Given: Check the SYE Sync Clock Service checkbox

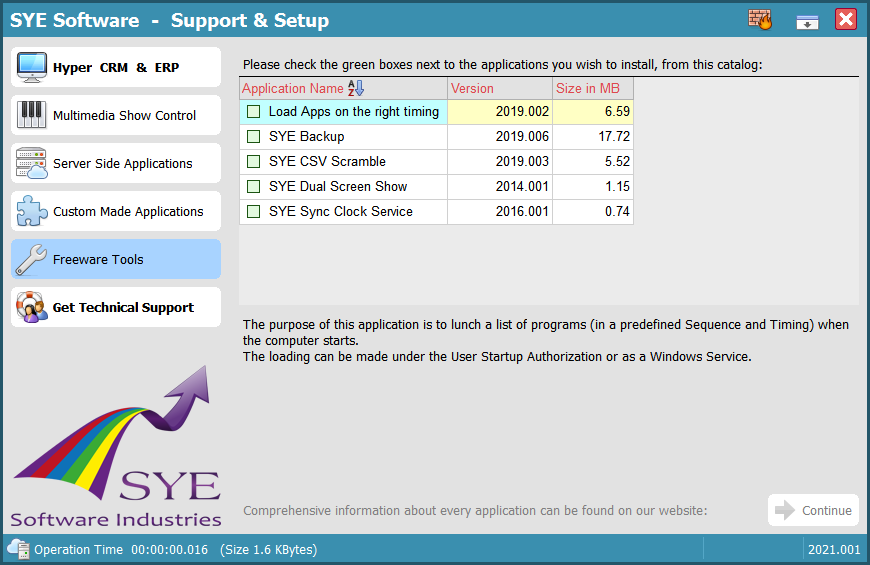Looking at the screenshot, I should (x=254, y=211).
